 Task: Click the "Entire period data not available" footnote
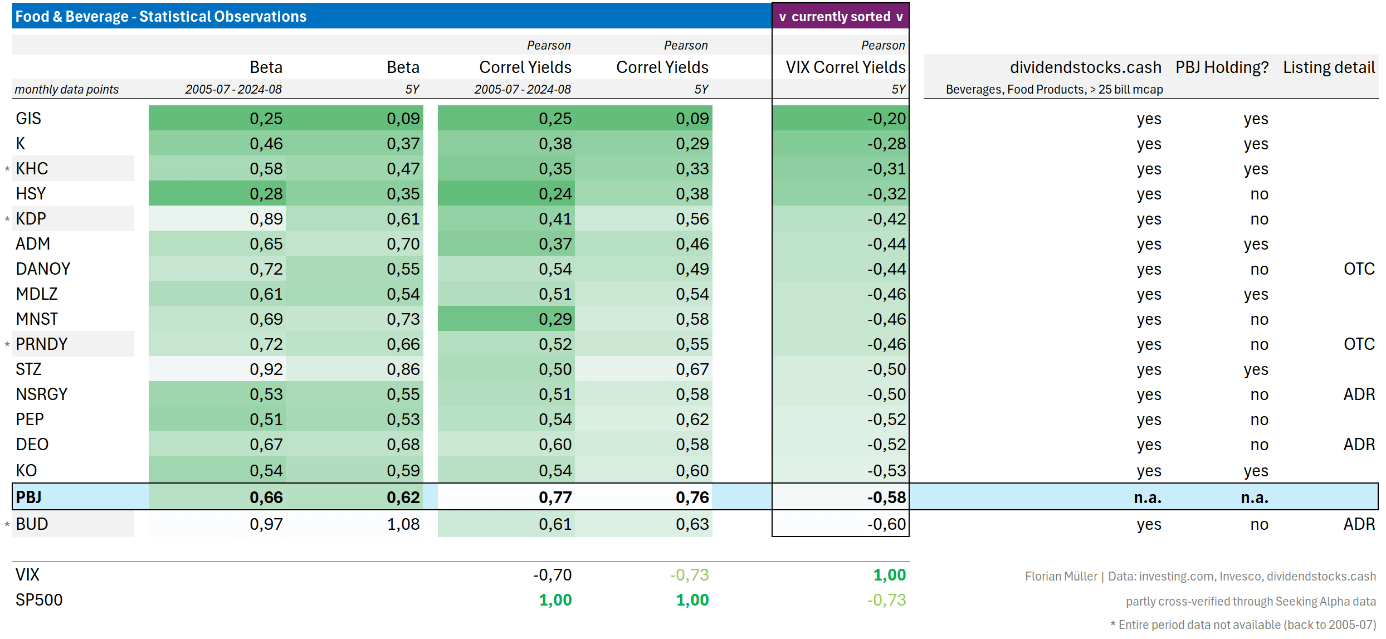(x=1243, y=625)
